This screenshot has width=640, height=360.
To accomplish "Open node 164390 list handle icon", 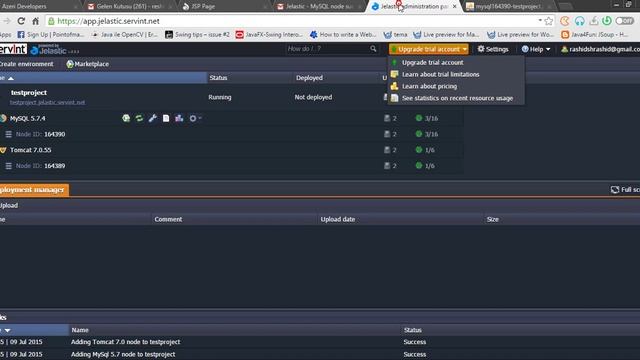I will point(8,134).
